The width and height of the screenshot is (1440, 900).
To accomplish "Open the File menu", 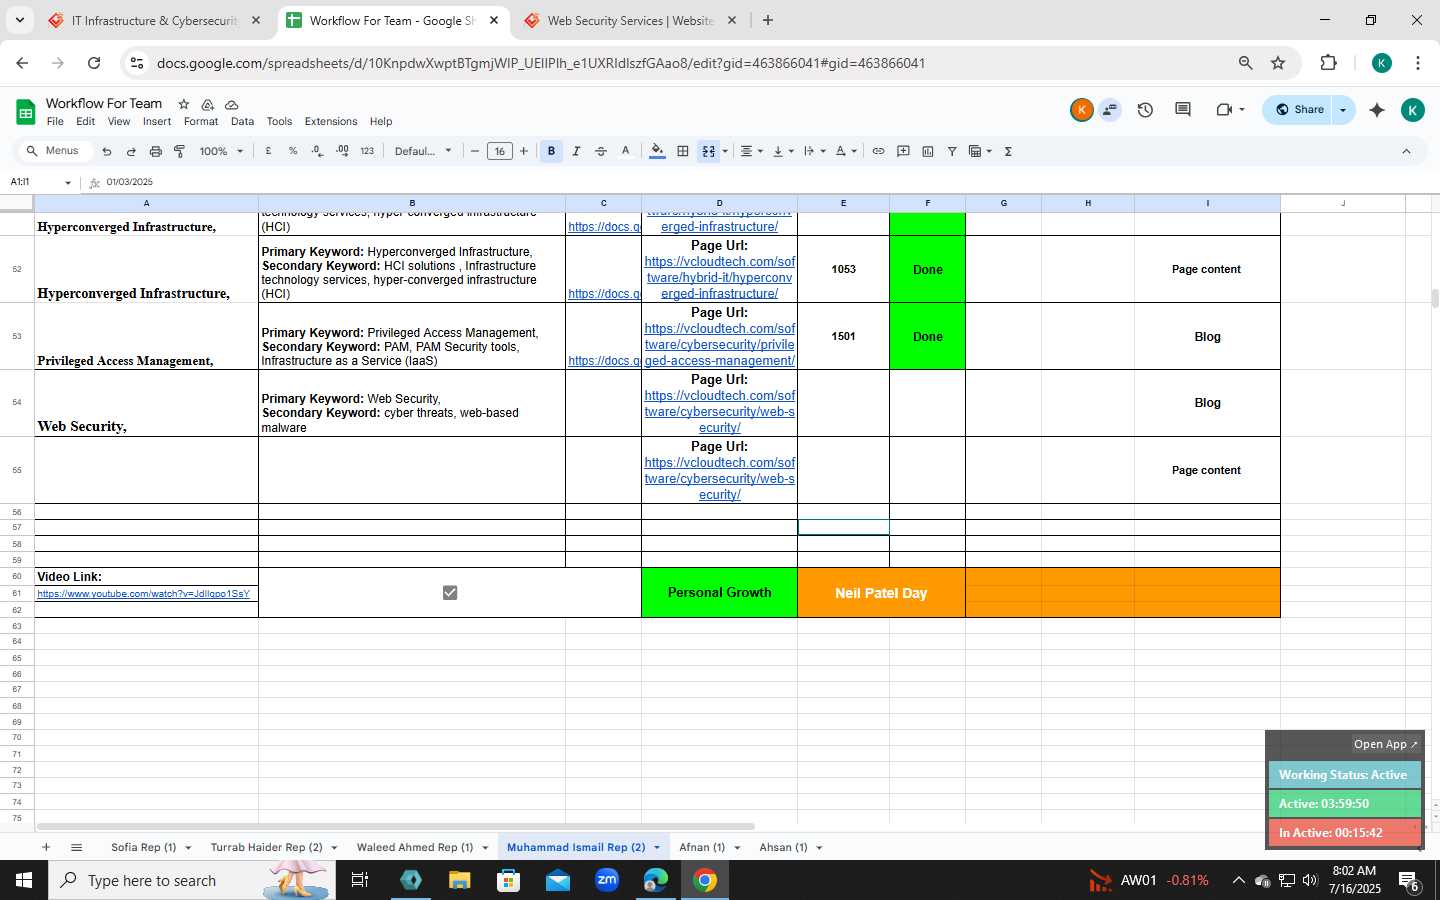I will pos(55,121).
